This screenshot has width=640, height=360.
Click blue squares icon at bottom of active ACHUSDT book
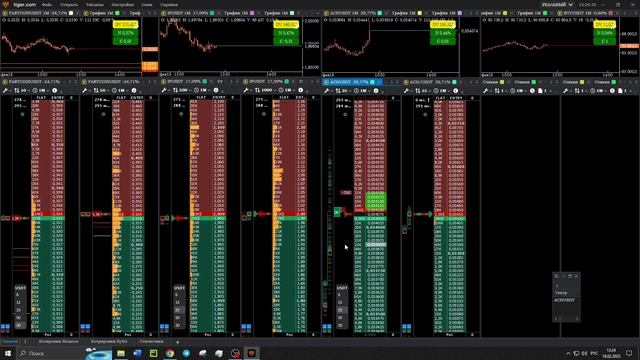[327, 327]
